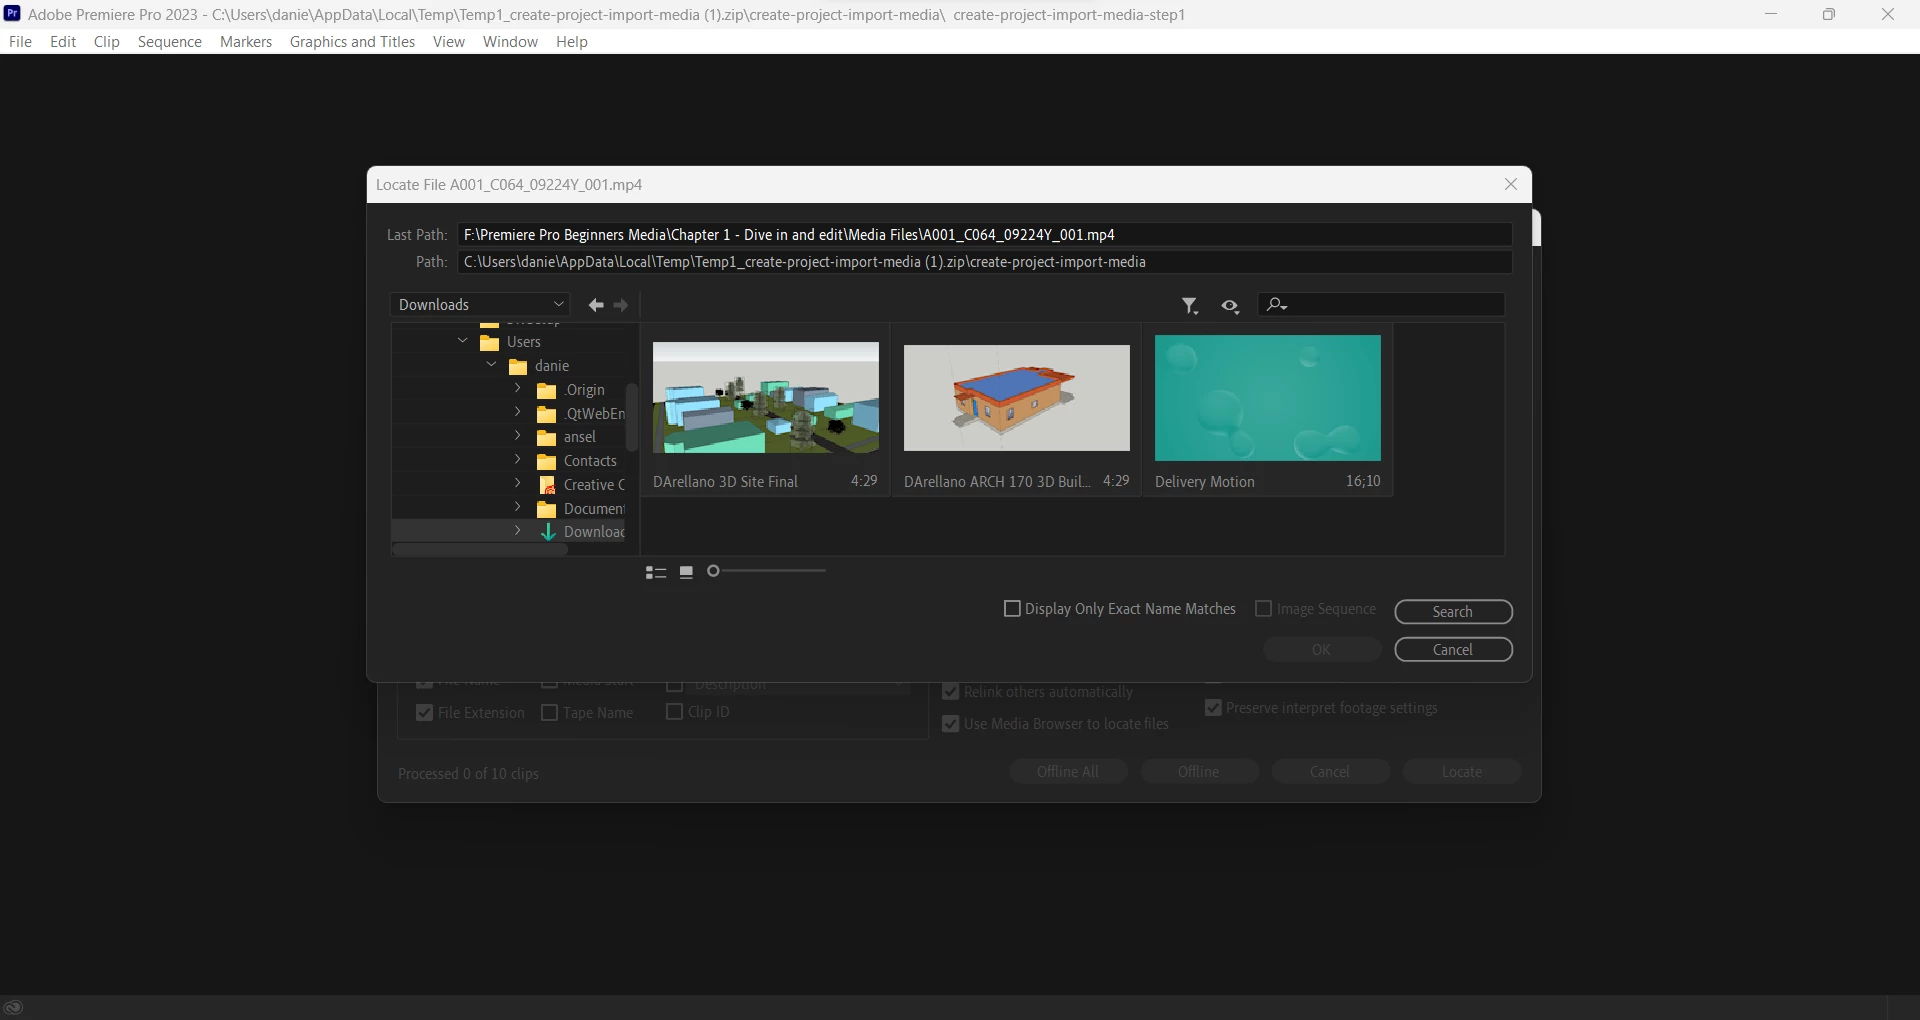1920x1020 pixels.
Task: Toggle Tape Name checkbox in Link Media
Action: [x=549, y=713]
